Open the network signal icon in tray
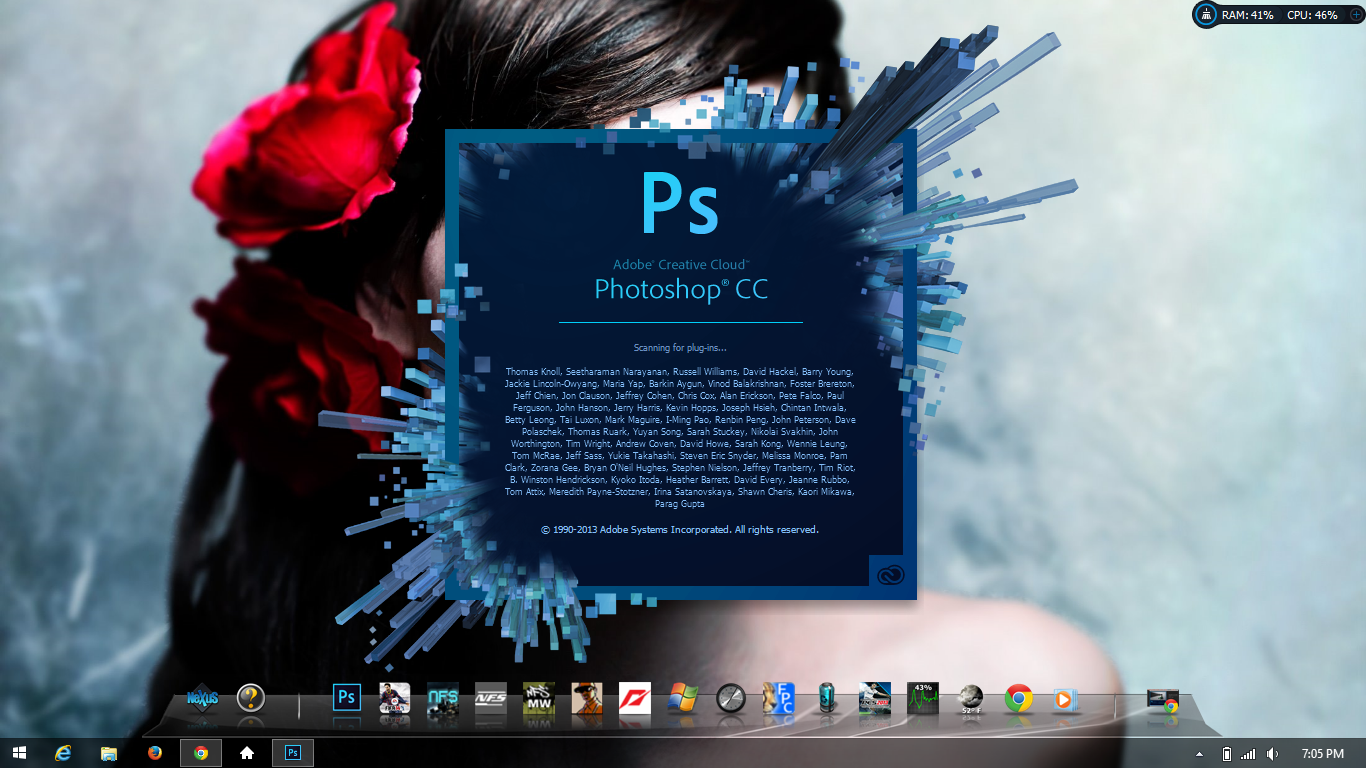 tap(1248, 753)
